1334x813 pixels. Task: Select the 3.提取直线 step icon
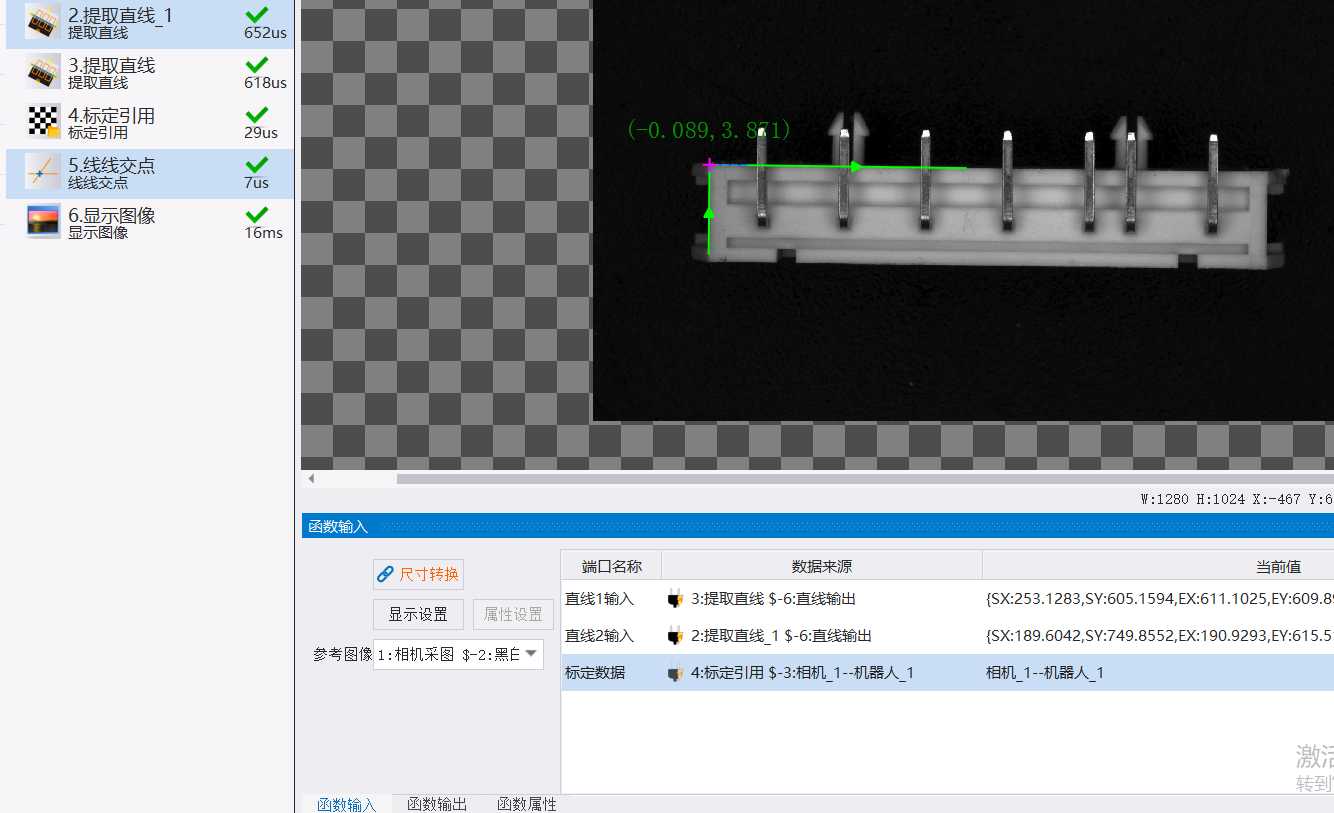click(x=44, y=72)
